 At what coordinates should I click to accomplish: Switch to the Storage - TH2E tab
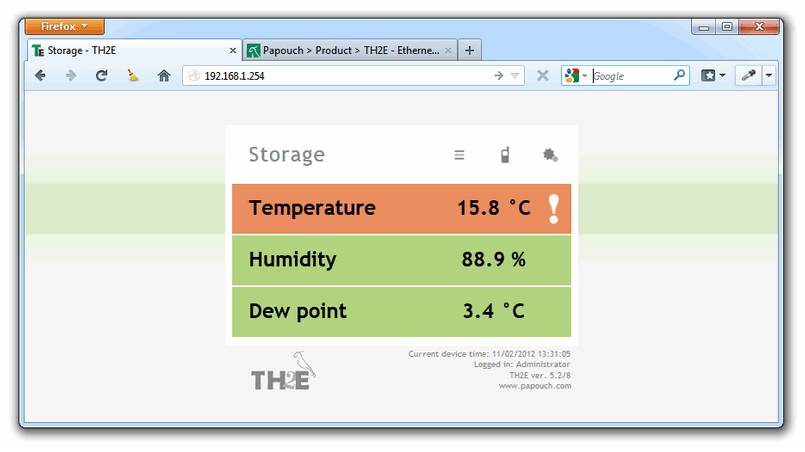pos(134,50)
